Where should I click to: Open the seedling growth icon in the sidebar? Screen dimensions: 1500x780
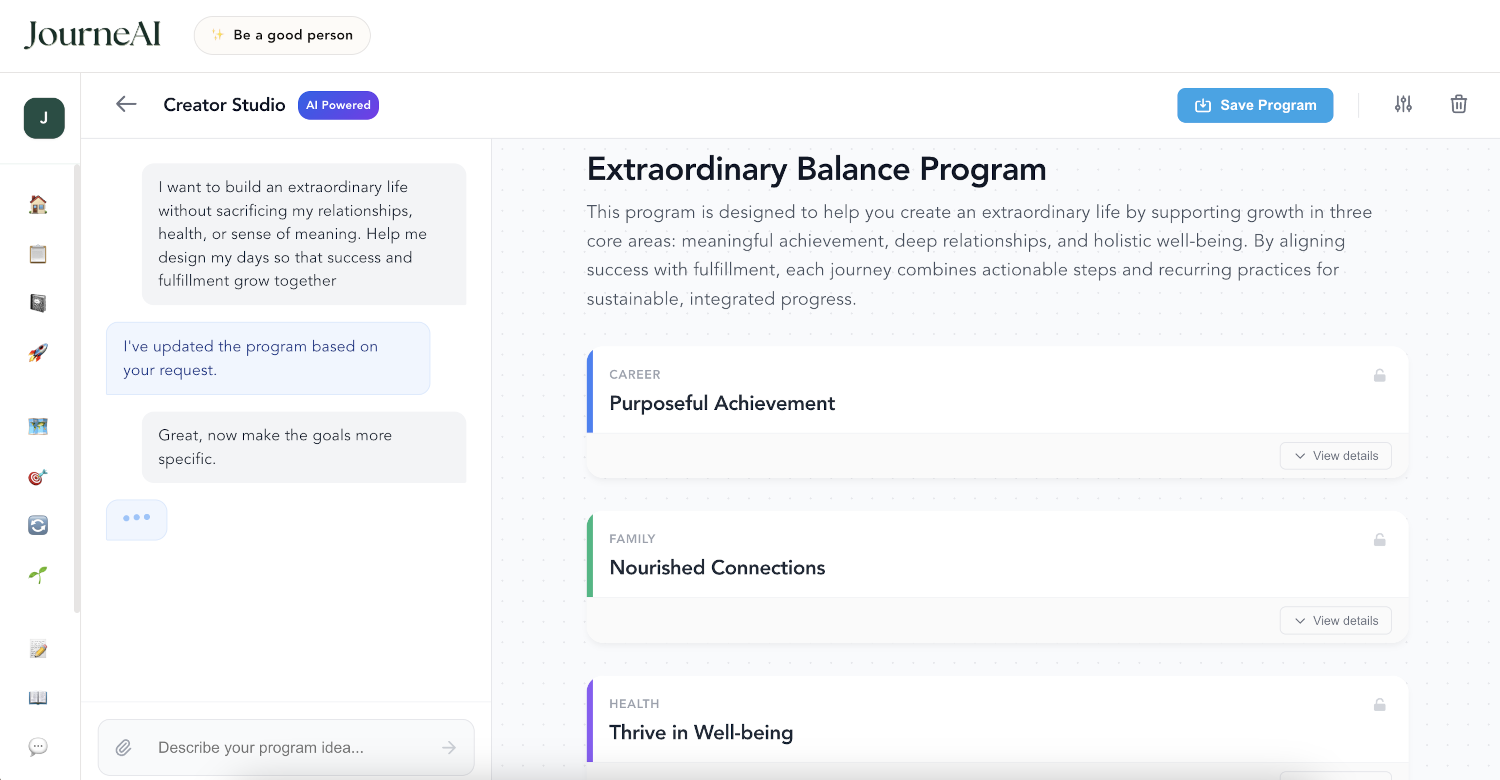[x=37, y=575]
